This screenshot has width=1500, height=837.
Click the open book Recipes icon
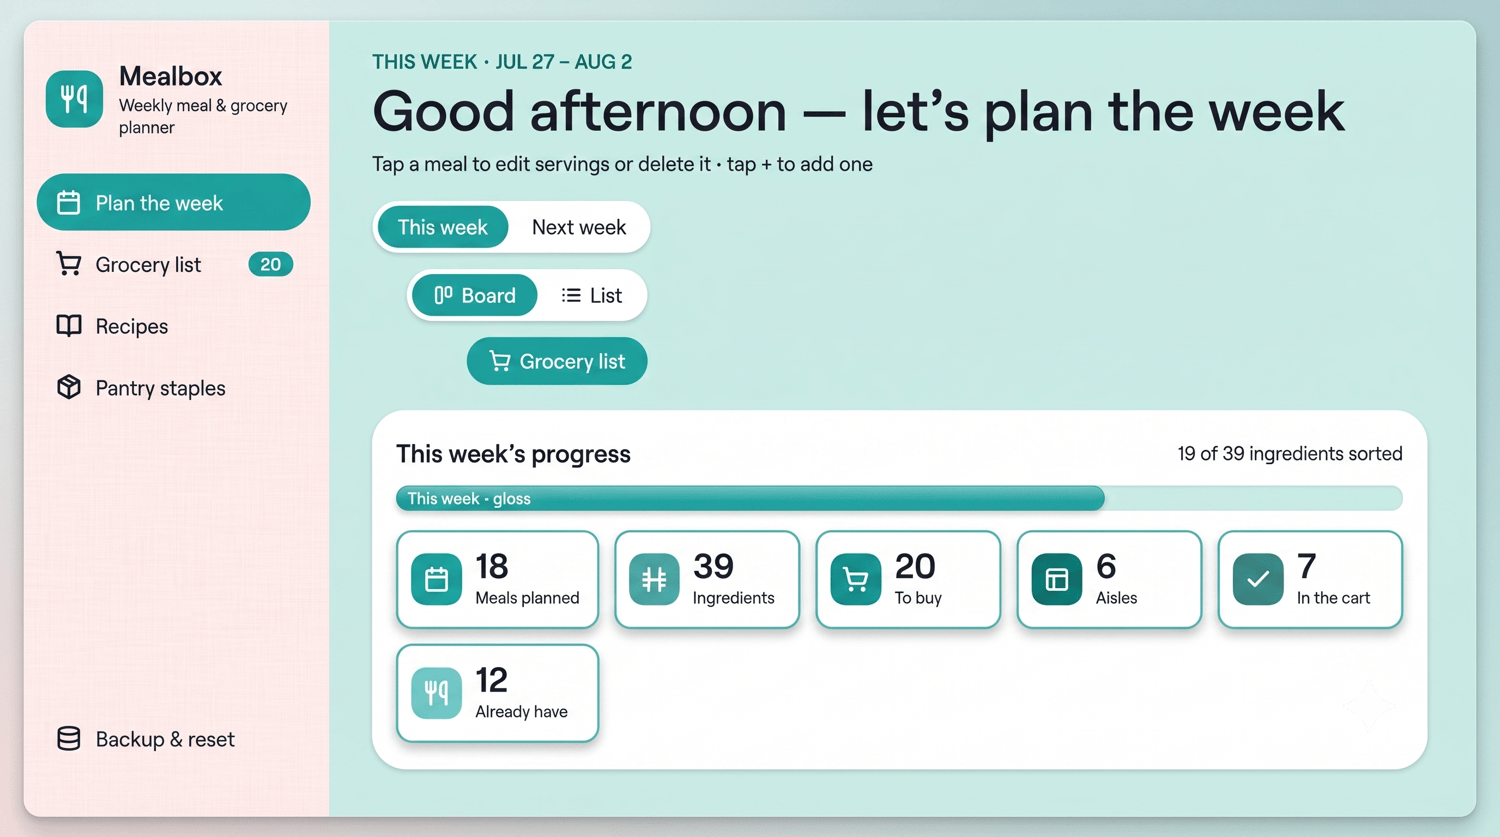click(69, 326)
